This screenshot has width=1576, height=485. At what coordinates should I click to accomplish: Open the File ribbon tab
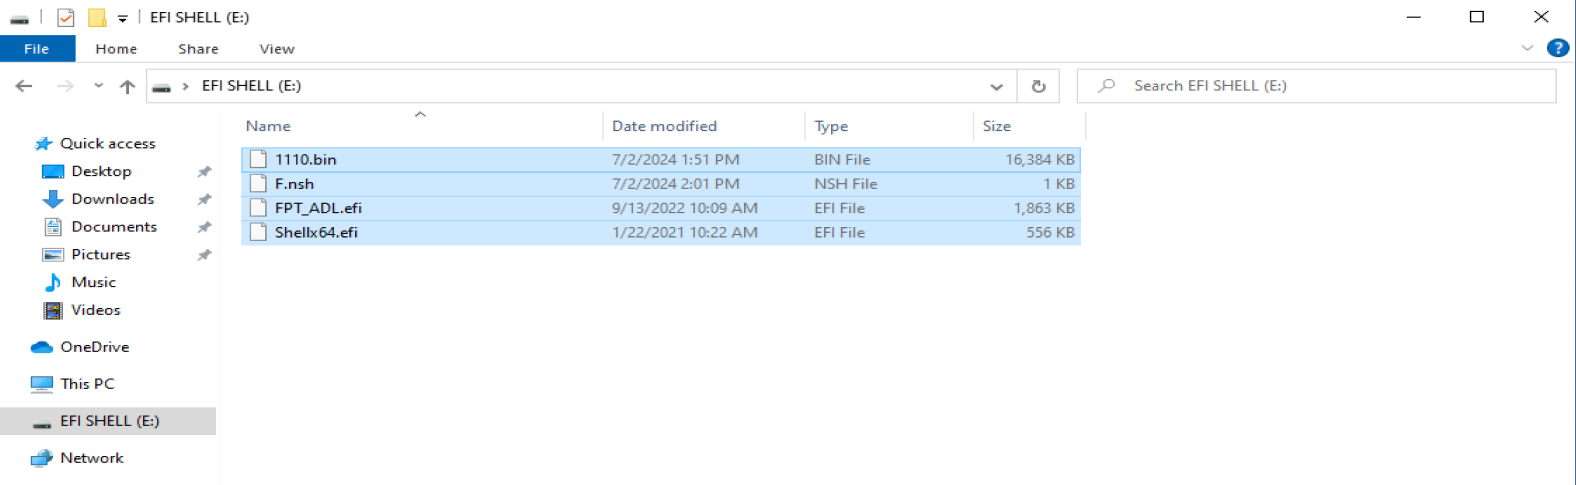coord(37,48)
